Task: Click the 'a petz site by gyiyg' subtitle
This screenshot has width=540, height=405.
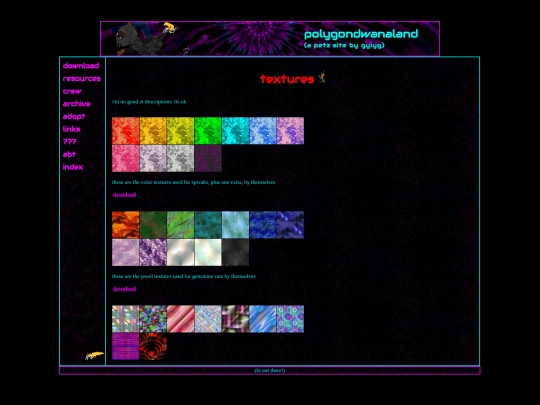Action: 344,45
